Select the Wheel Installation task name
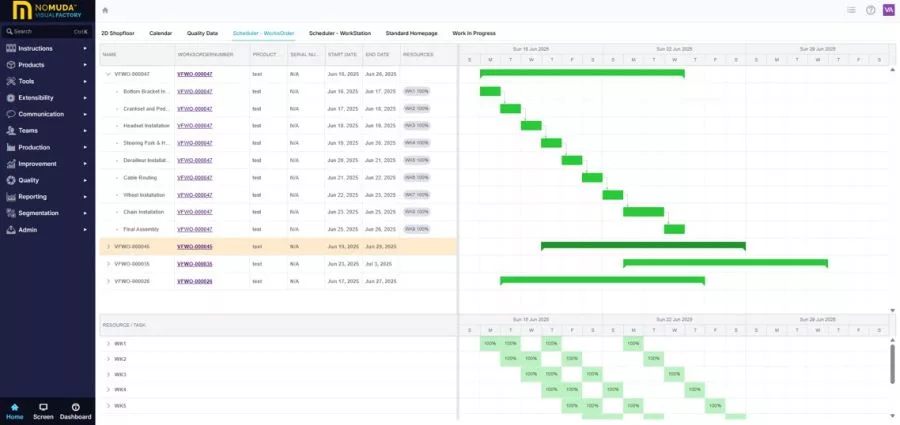Image resolution: width=900 pixels, height=425 pixels. click(144, 195)
